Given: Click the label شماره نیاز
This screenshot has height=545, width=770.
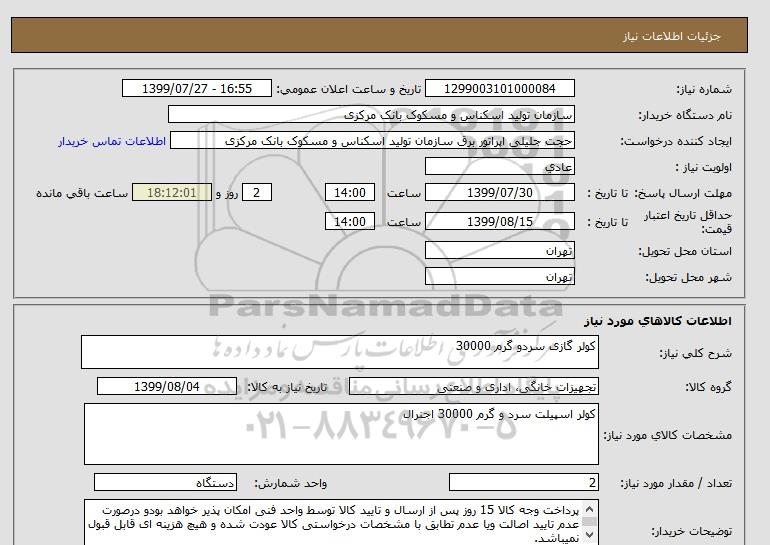Looking at the screenshot, I should point(704,89).
